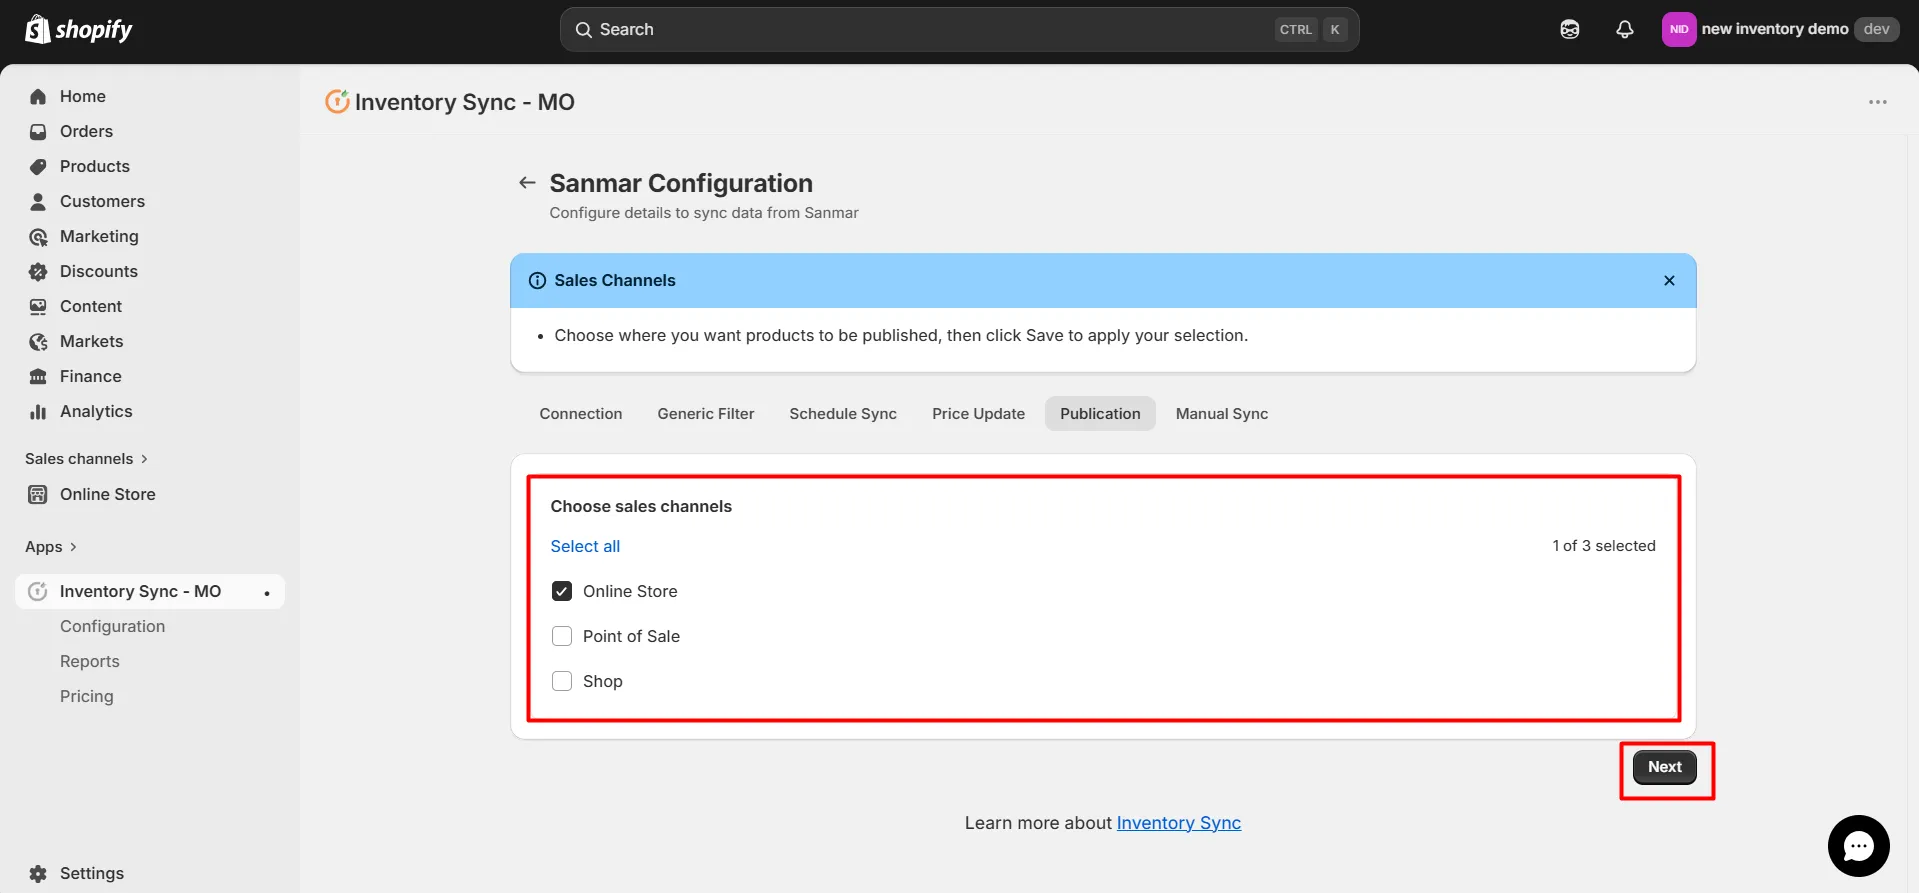This screenshot has width=1919, height=893.
Task: Click the pin dot beside Inventory Sync - MO
Action: click(x=267, y=593)
